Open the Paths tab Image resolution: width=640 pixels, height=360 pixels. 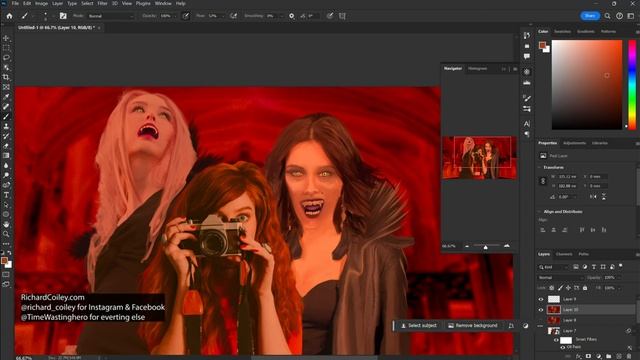584,254
